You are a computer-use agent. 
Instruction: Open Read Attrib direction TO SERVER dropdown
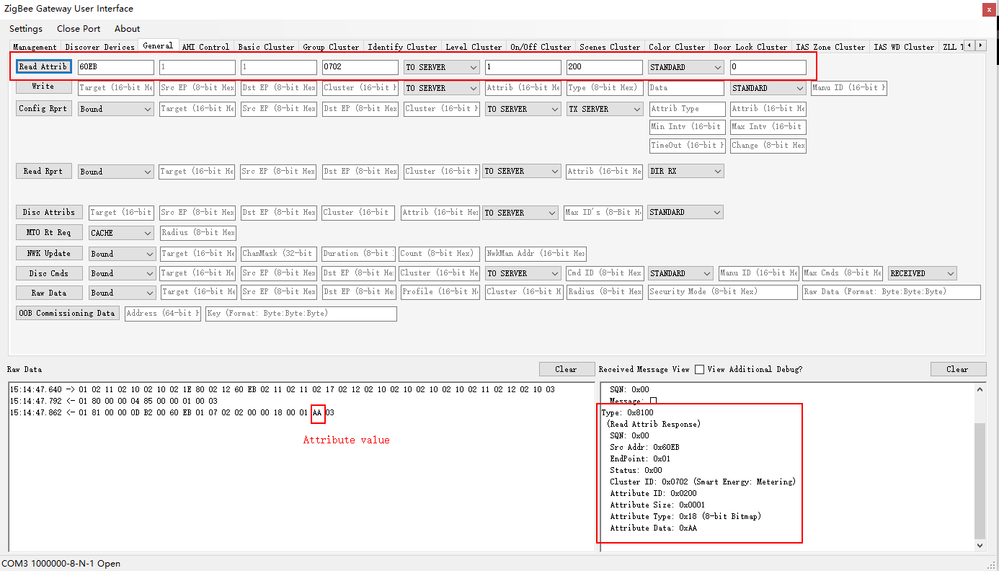click(x=442, y=68)
